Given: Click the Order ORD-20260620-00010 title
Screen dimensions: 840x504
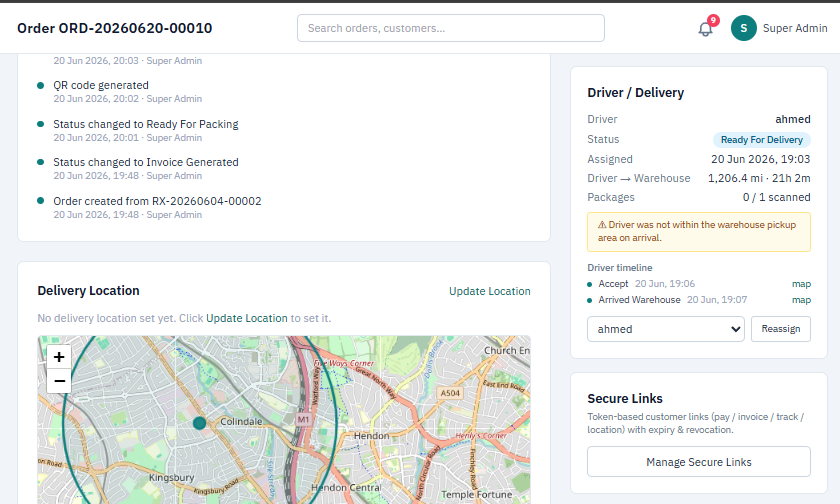Looking at the screenshot, I should 115,28.
